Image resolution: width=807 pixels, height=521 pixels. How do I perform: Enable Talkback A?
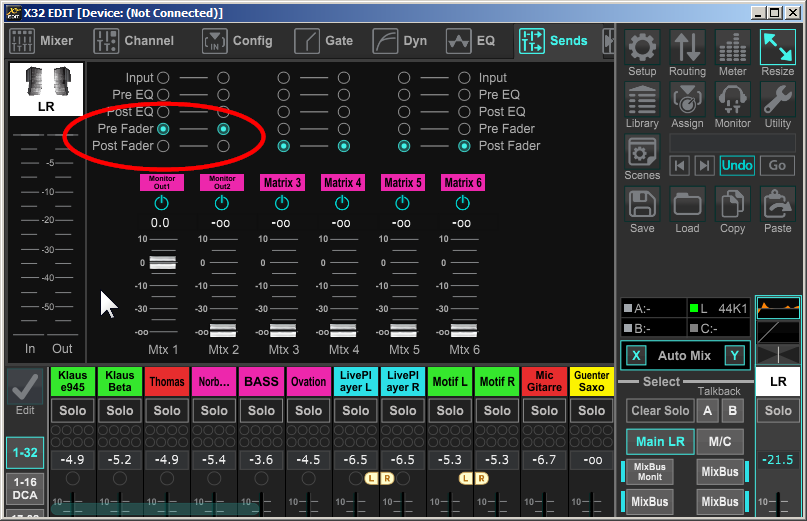point(708,411)
